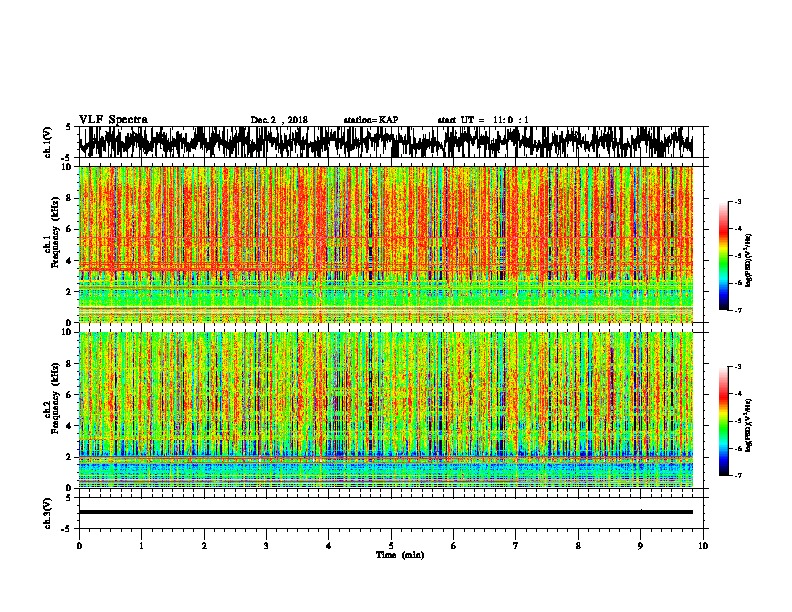Click the "9" tick label on the time axis
The image size is (792, 612).
tap(640, 546)
